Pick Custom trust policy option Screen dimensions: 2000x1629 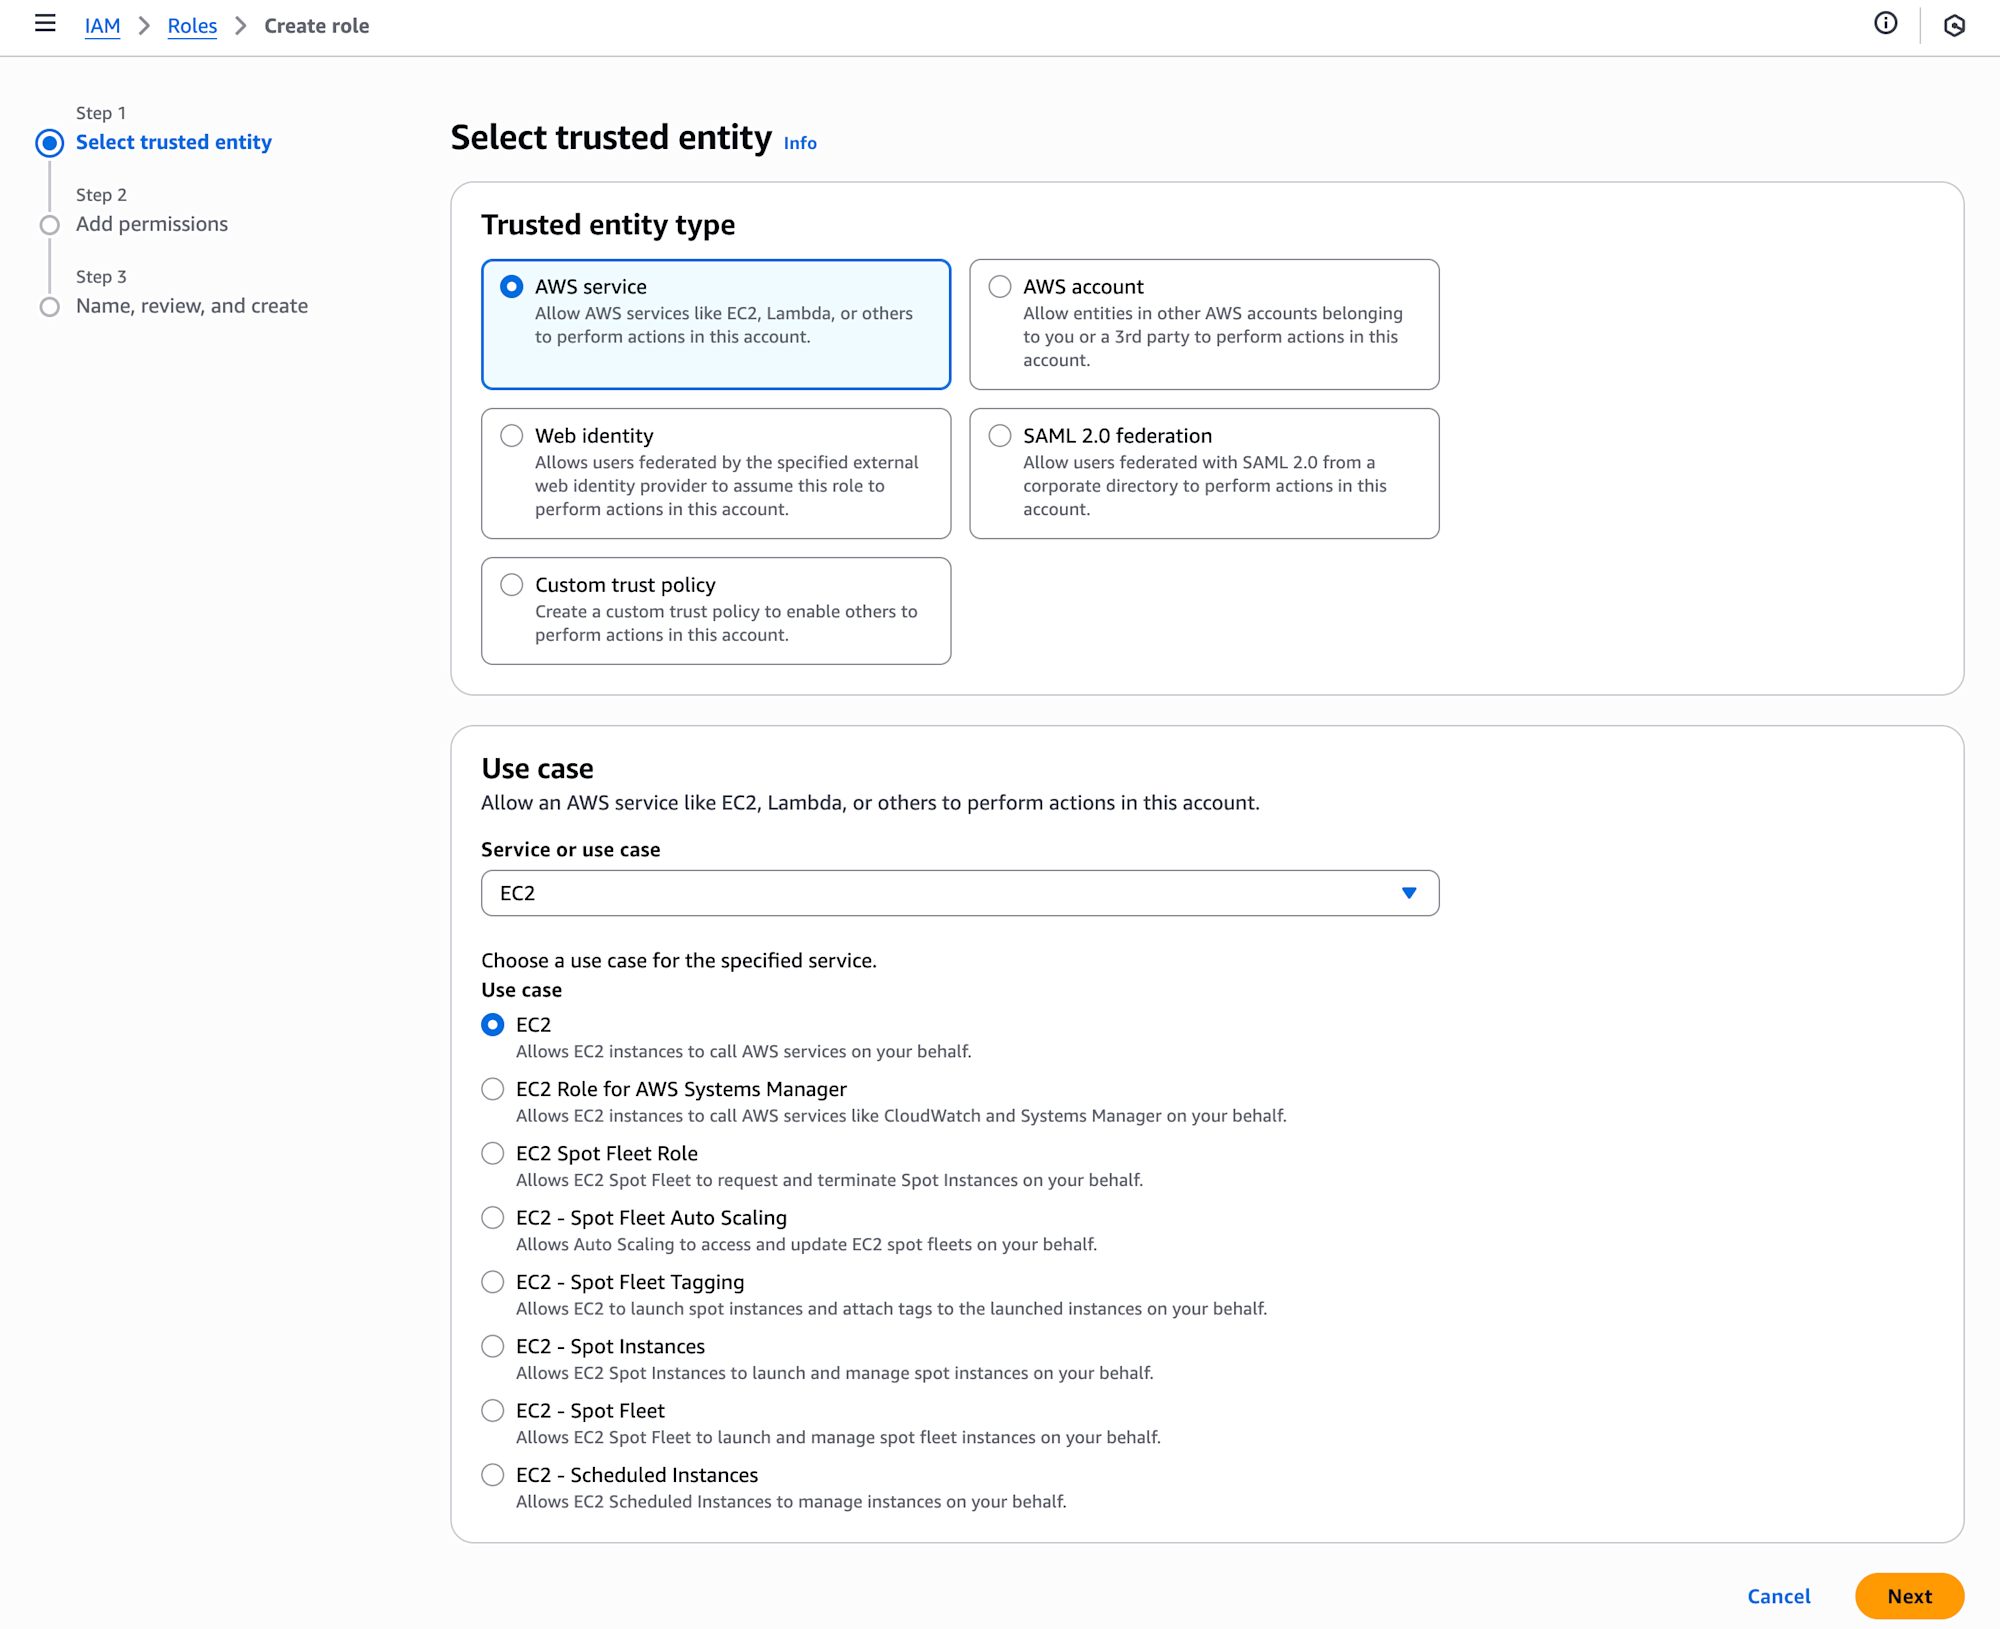(x=512, y=585)
